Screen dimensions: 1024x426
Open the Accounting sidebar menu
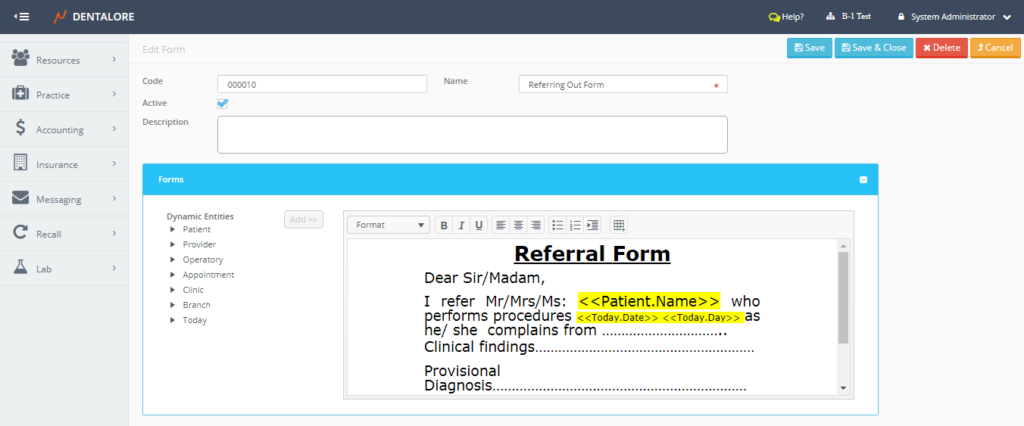(x=64, y=130)
